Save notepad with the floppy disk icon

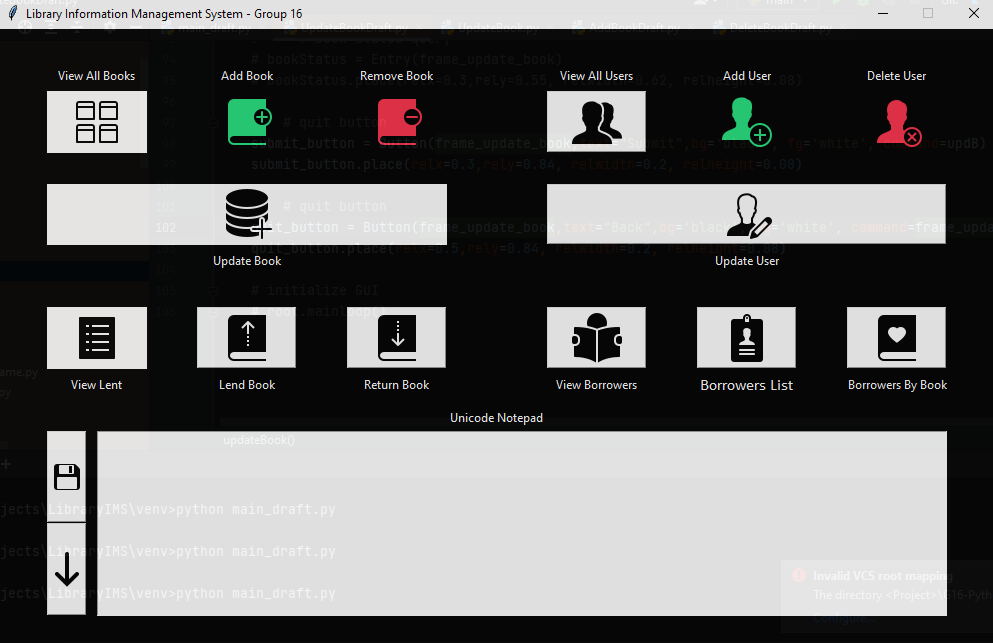click(x=66, y=477)
